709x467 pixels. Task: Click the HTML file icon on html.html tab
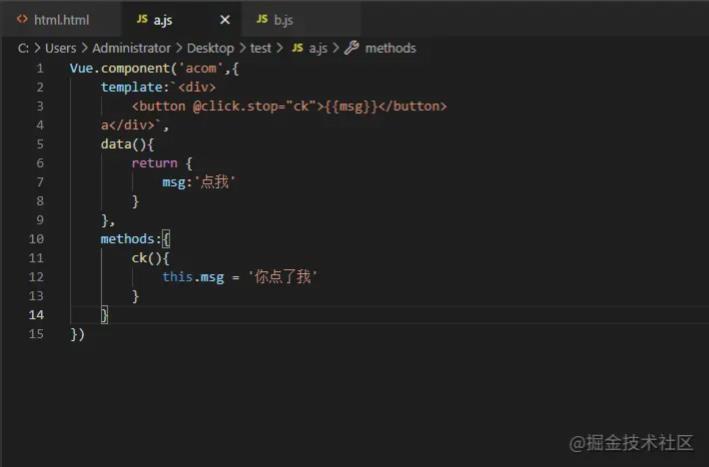point(22,19)
